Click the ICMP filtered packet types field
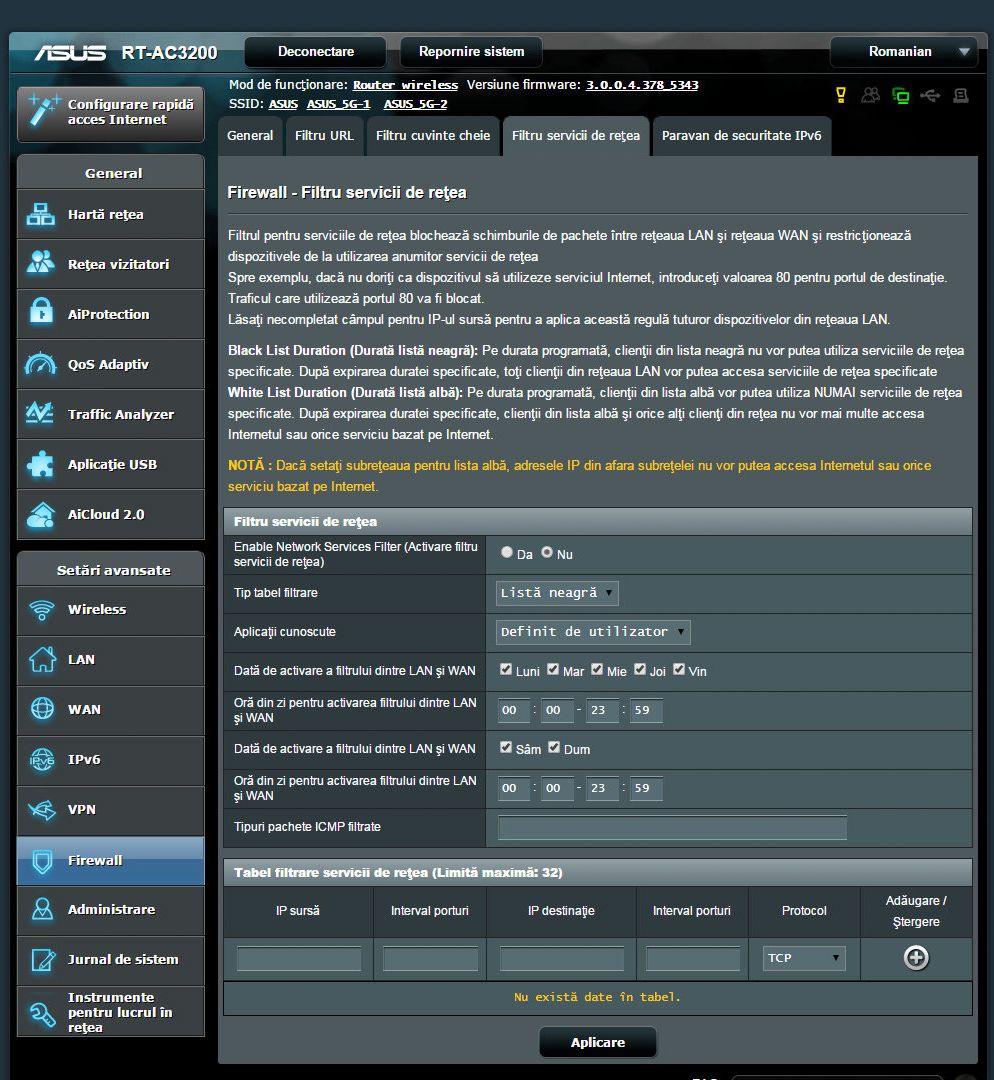This screenshot has width=994, height=1080. click(x=672, y=828)
